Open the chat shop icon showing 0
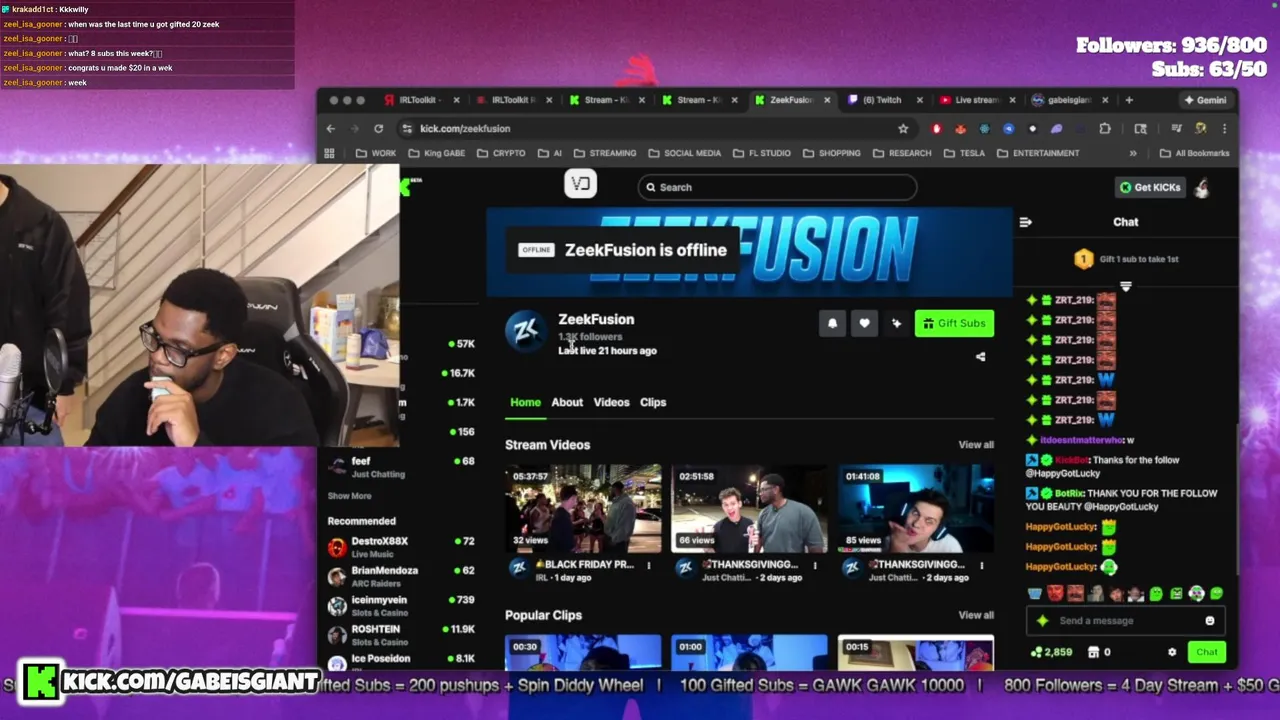 [x=1099, y=652]
